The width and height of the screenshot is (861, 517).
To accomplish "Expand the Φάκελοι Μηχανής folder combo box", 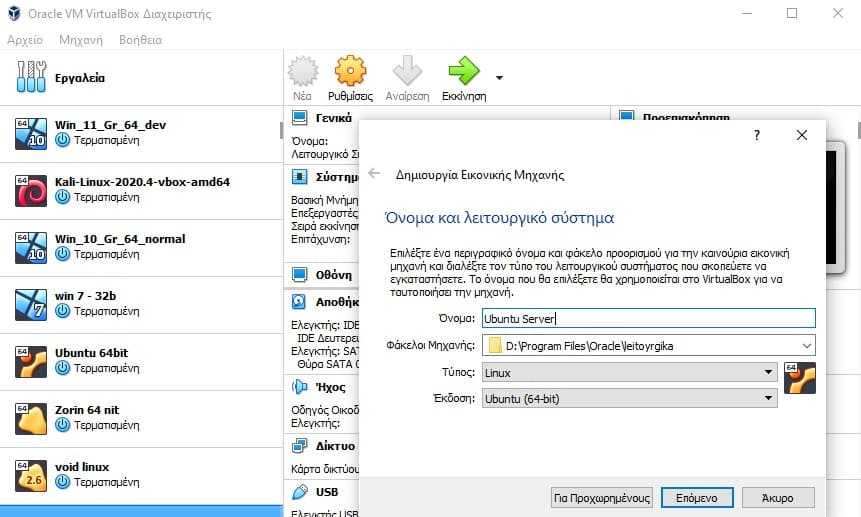I will coord(807,346).
